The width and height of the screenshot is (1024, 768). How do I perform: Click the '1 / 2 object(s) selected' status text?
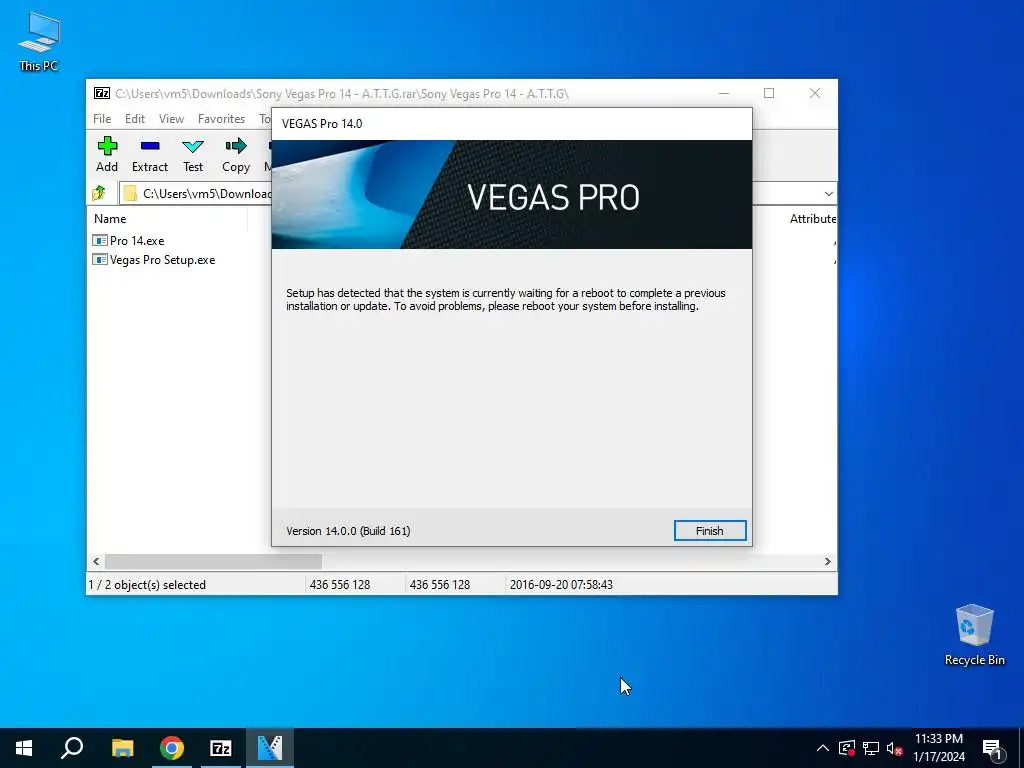coord(147,585)
